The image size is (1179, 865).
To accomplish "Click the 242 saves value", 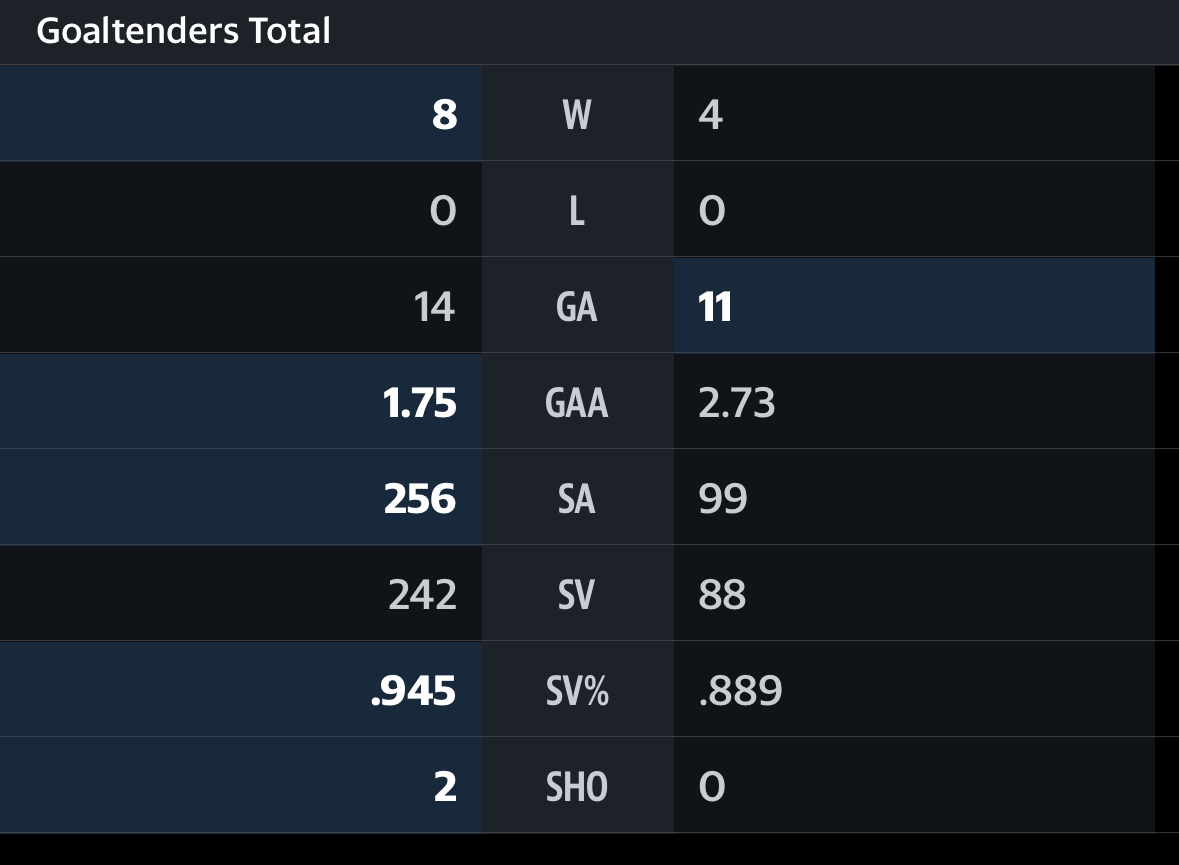I will 422,595.
